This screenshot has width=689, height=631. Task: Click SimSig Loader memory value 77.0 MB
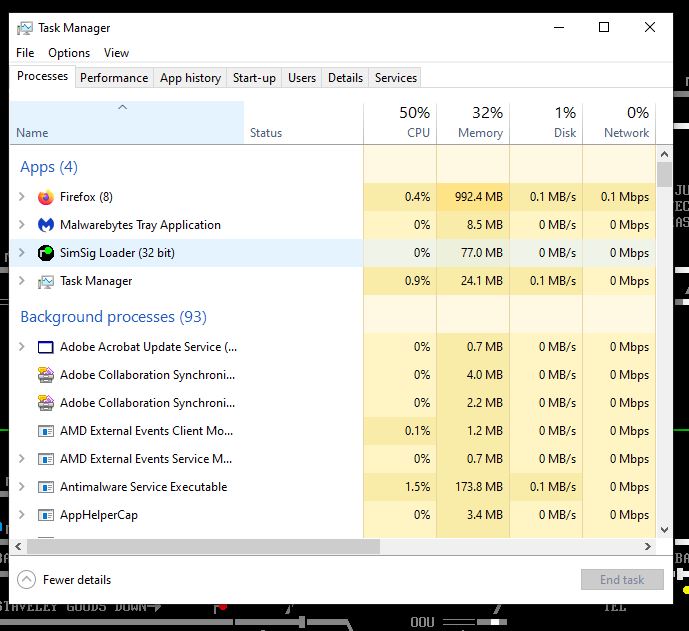click(x=482, y=253)
